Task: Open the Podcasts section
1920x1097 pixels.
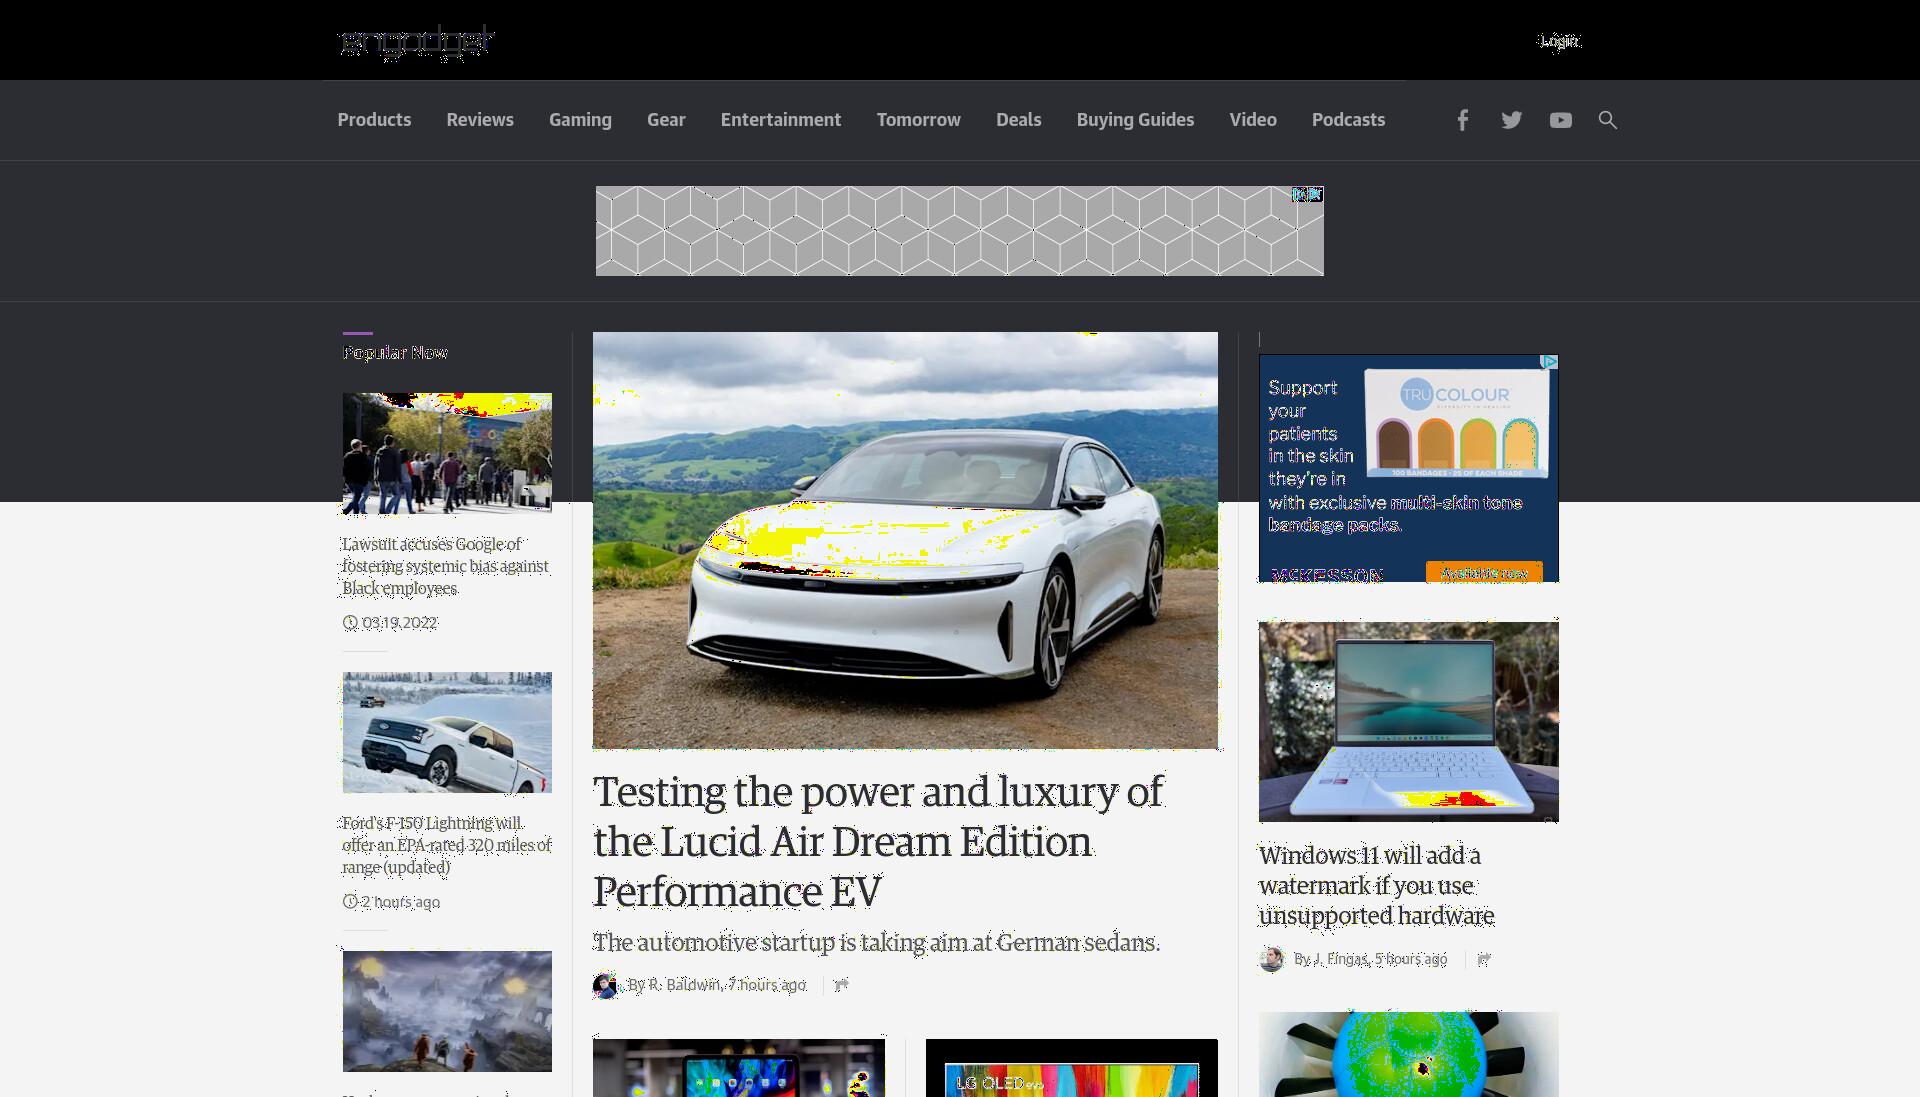Action: pos(1348,120)
